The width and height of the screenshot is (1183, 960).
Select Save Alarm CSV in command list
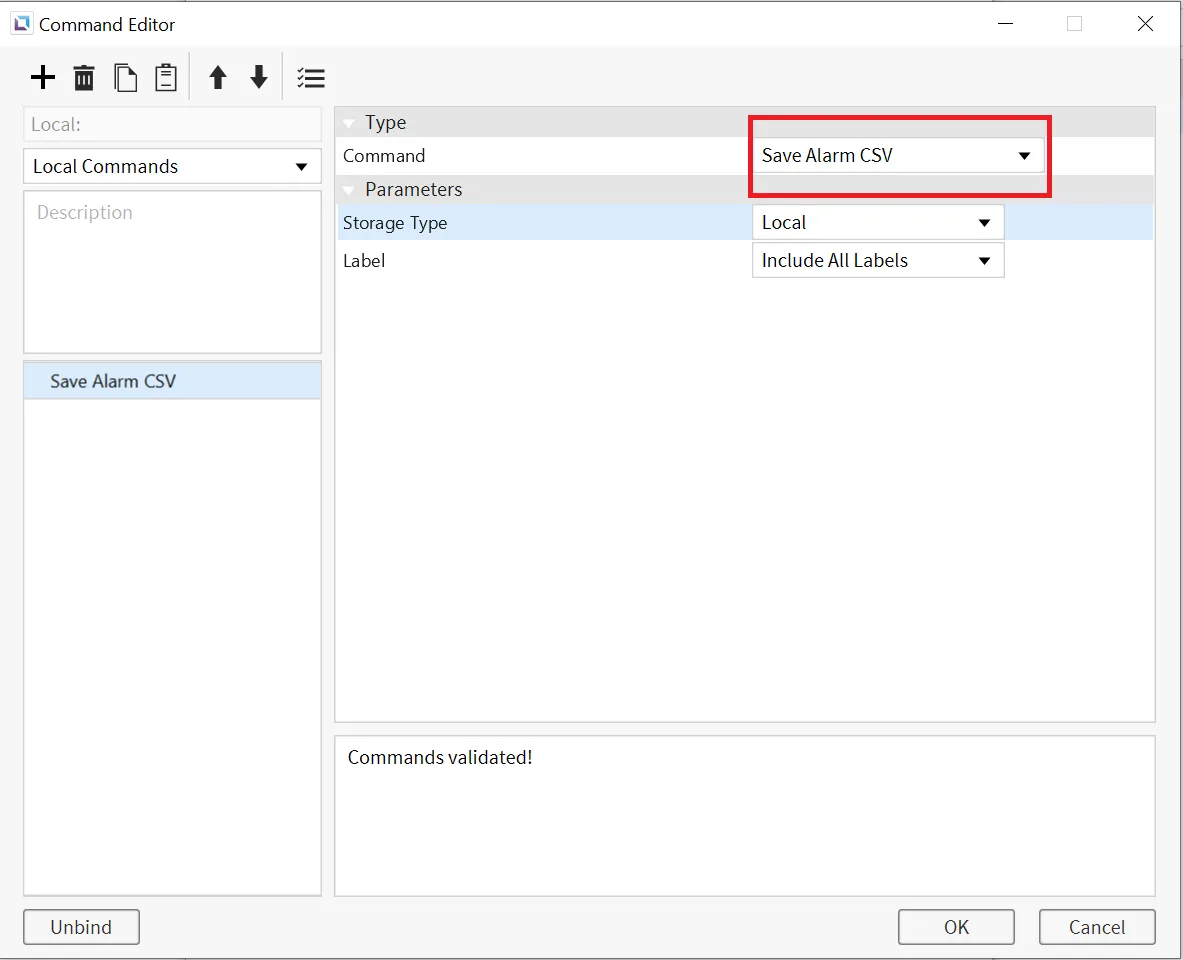coord(113,381)
